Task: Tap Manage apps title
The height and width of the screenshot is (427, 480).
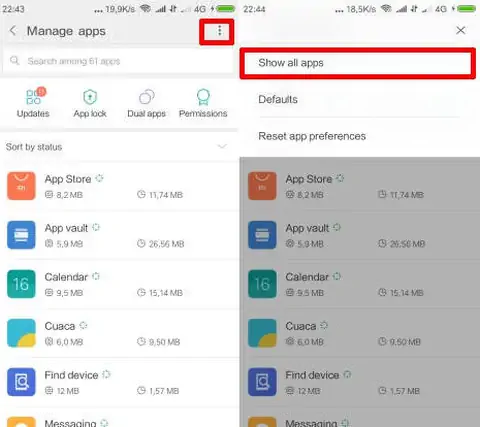Action: pos(66,31)
